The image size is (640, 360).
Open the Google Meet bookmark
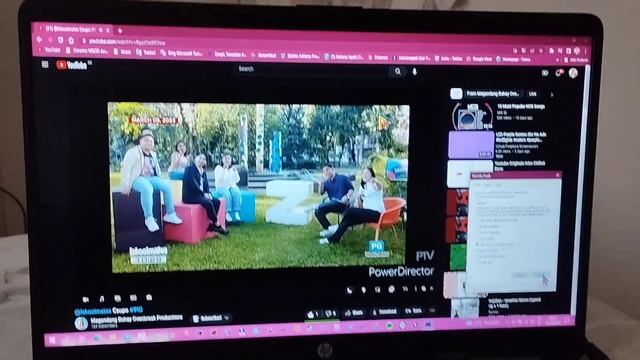(479, 59)
